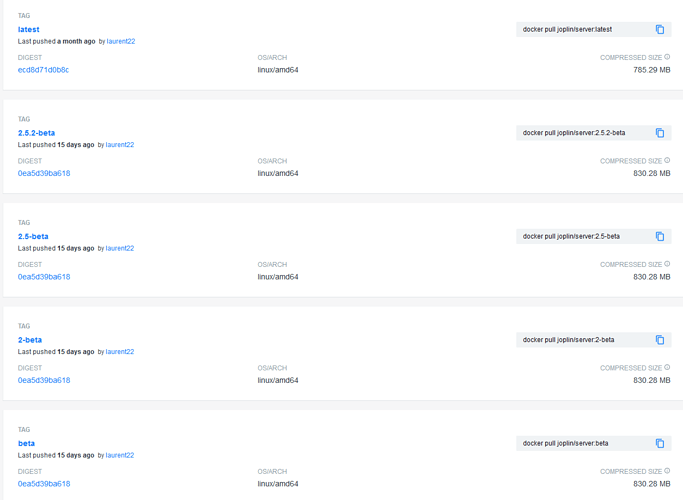Screen dimensions: 683x500
Task: Copy the docker pull joplin/server:latest command
Action: click(x=659, y=29)
